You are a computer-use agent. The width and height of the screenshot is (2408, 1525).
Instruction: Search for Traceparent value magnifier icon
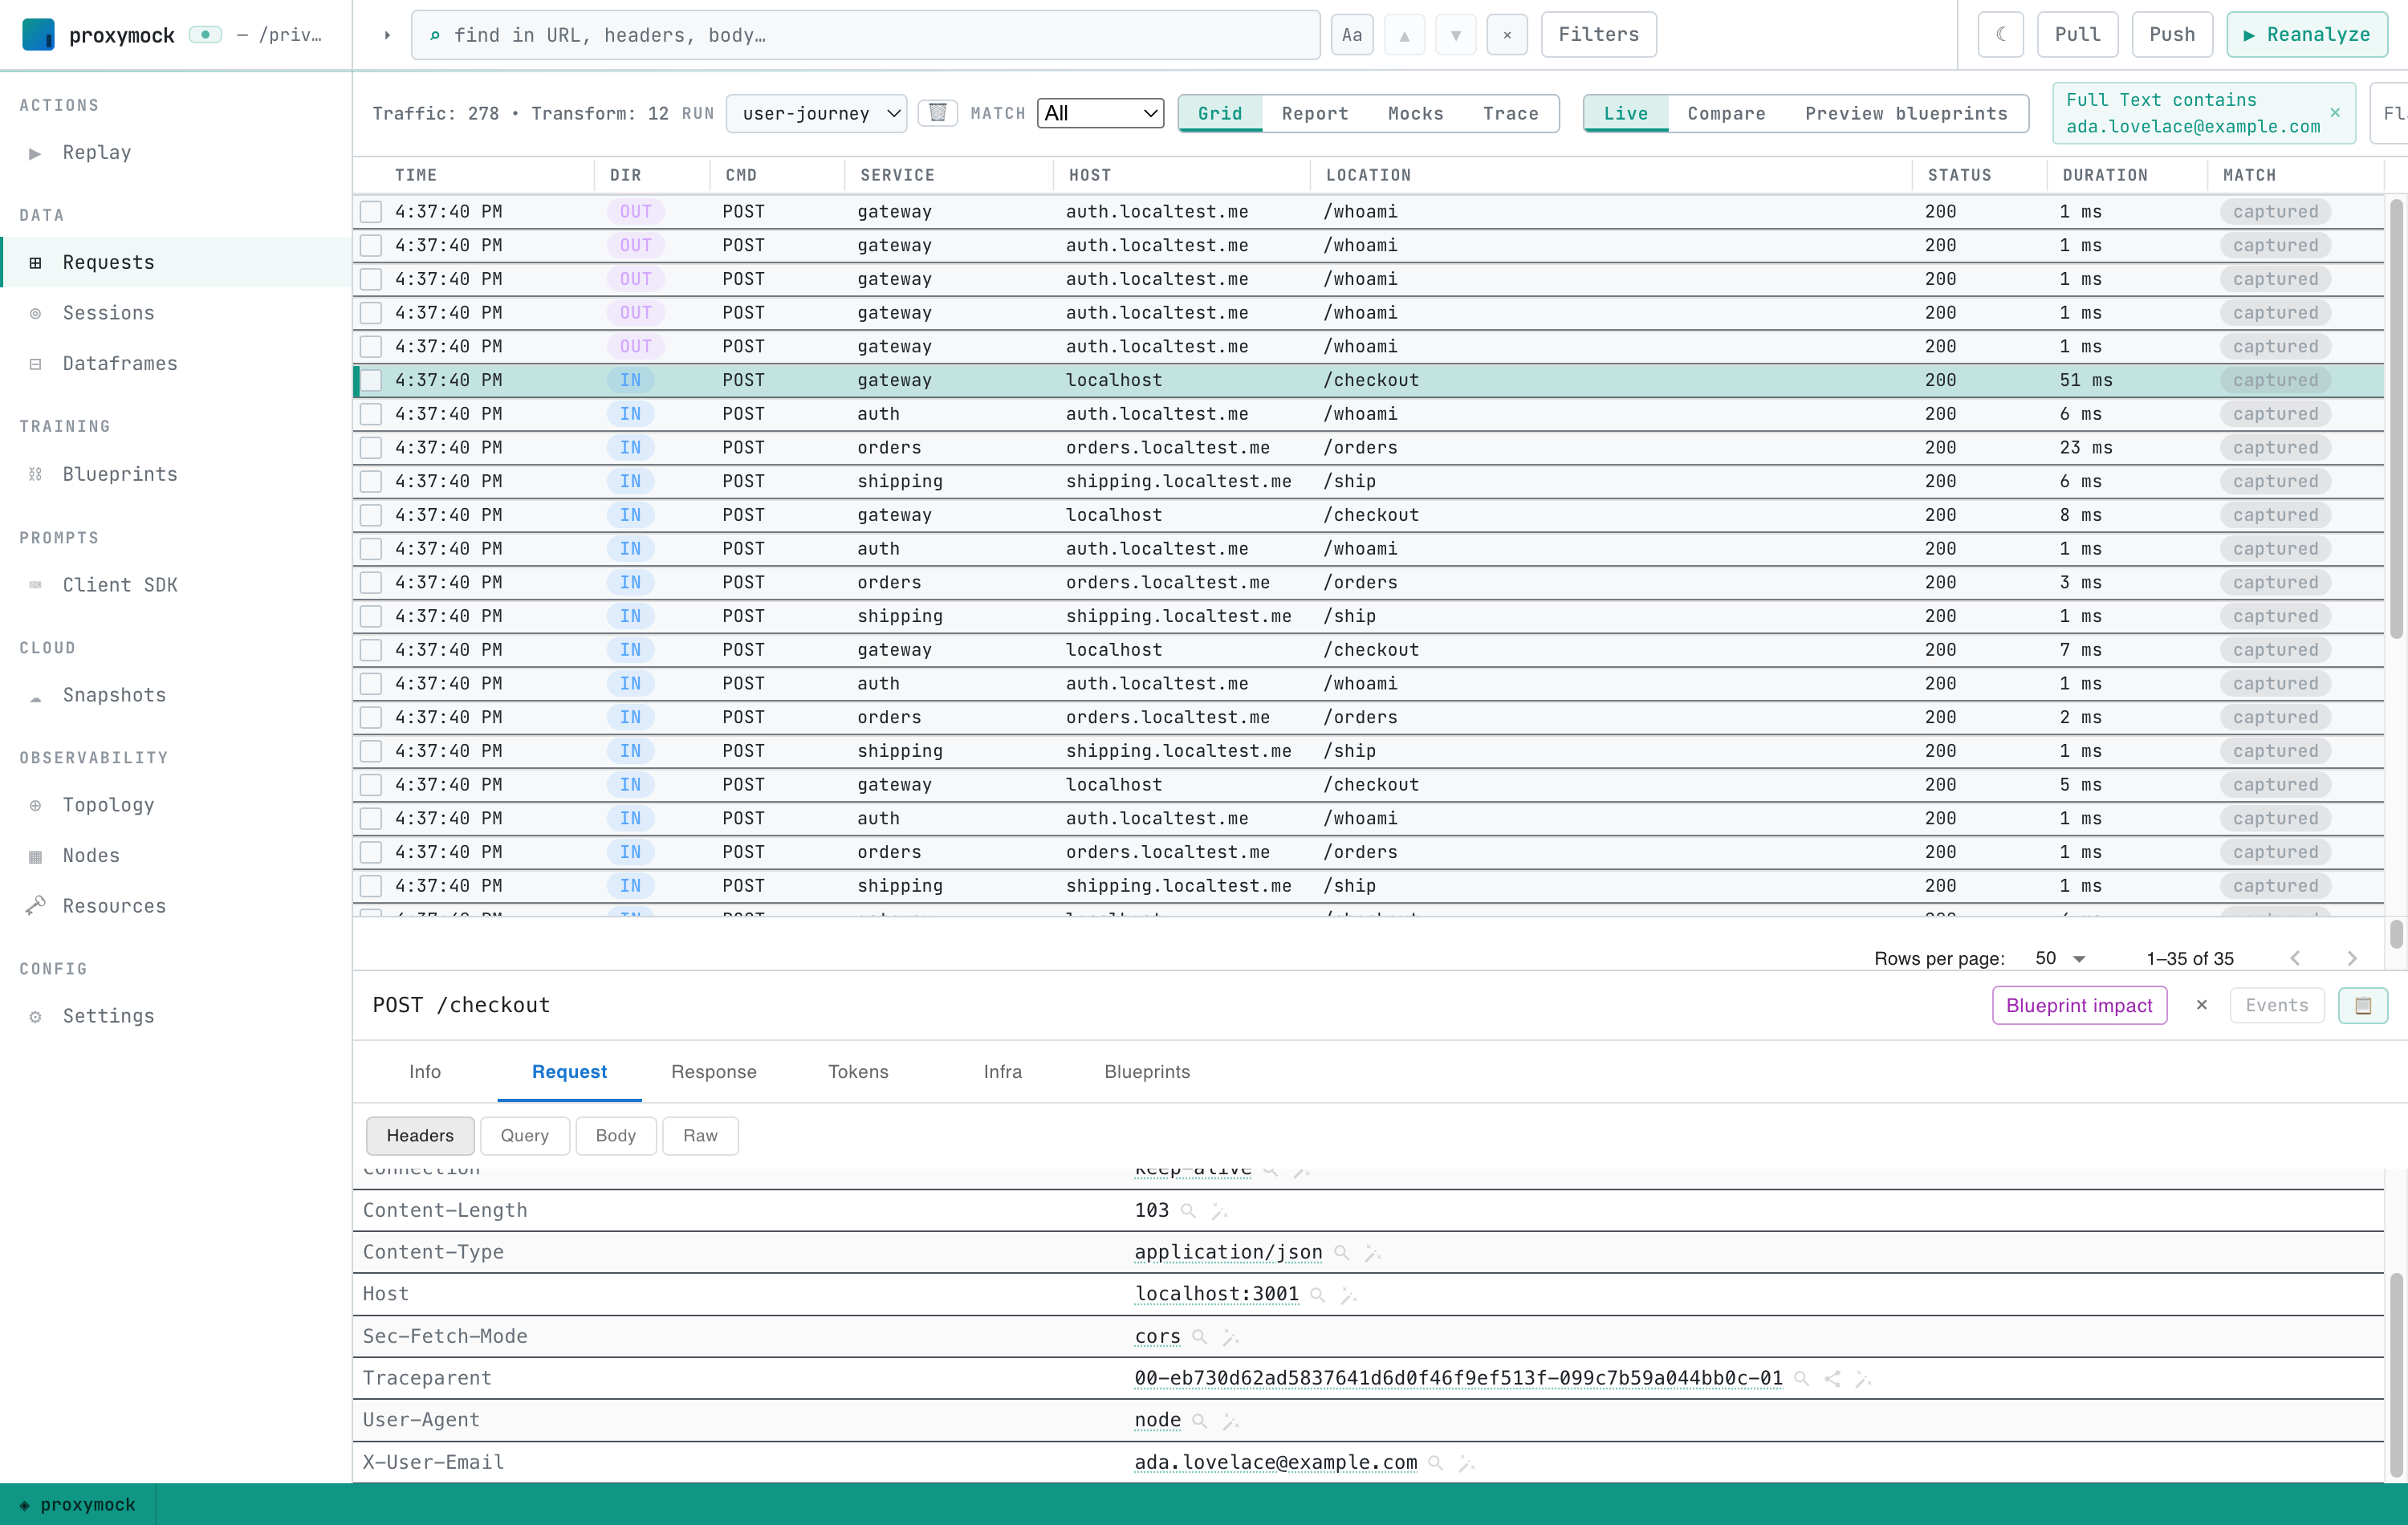(x=1801, y=1378)
